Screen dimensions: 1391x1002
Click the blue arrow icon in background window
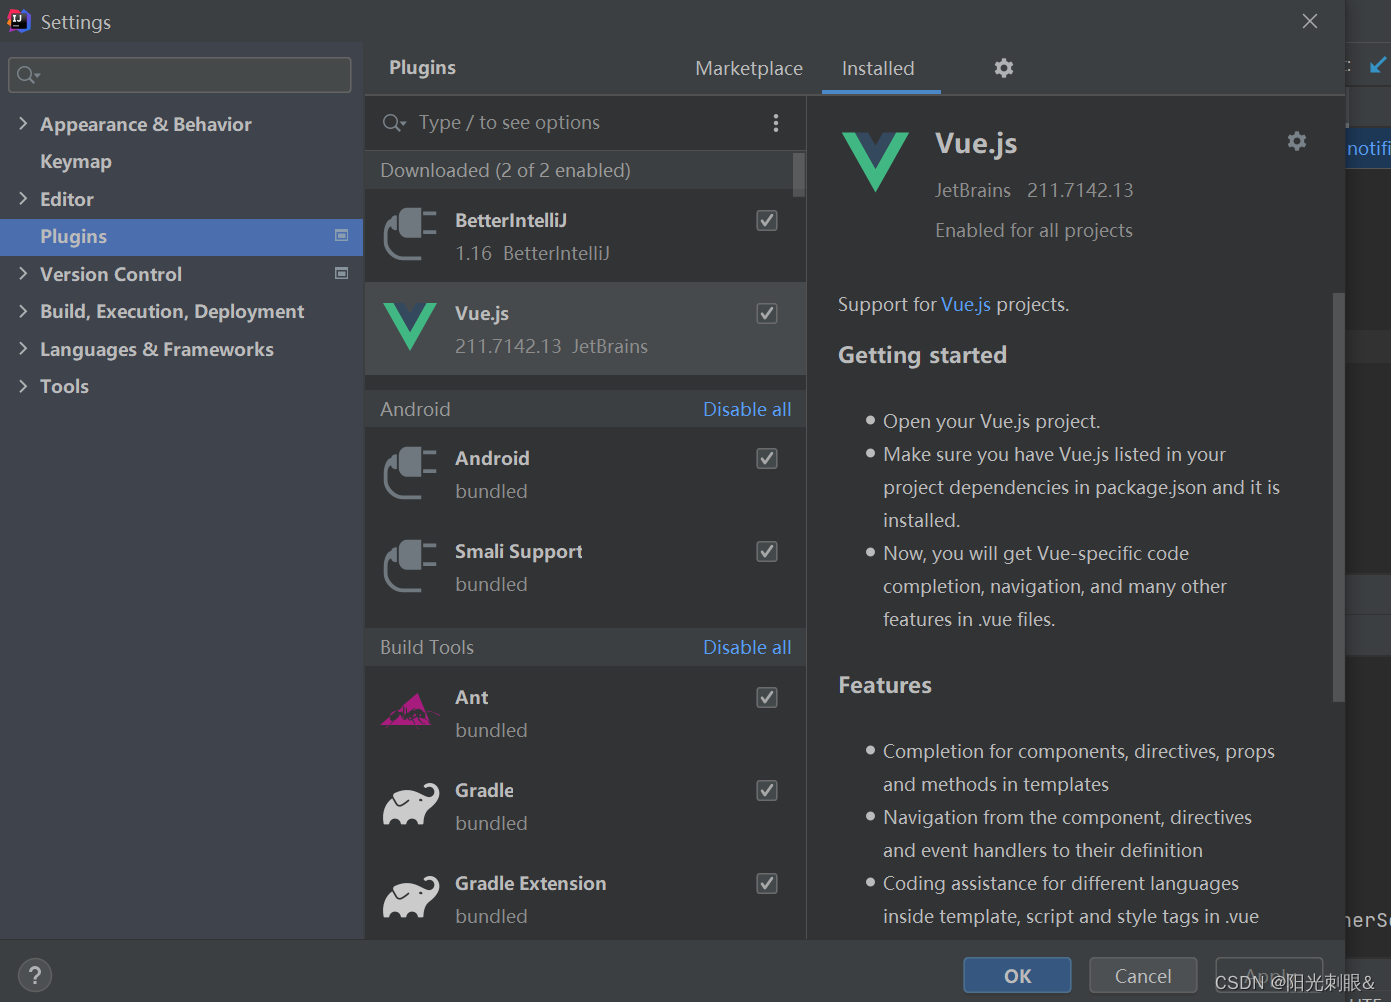coord(1378,65)
